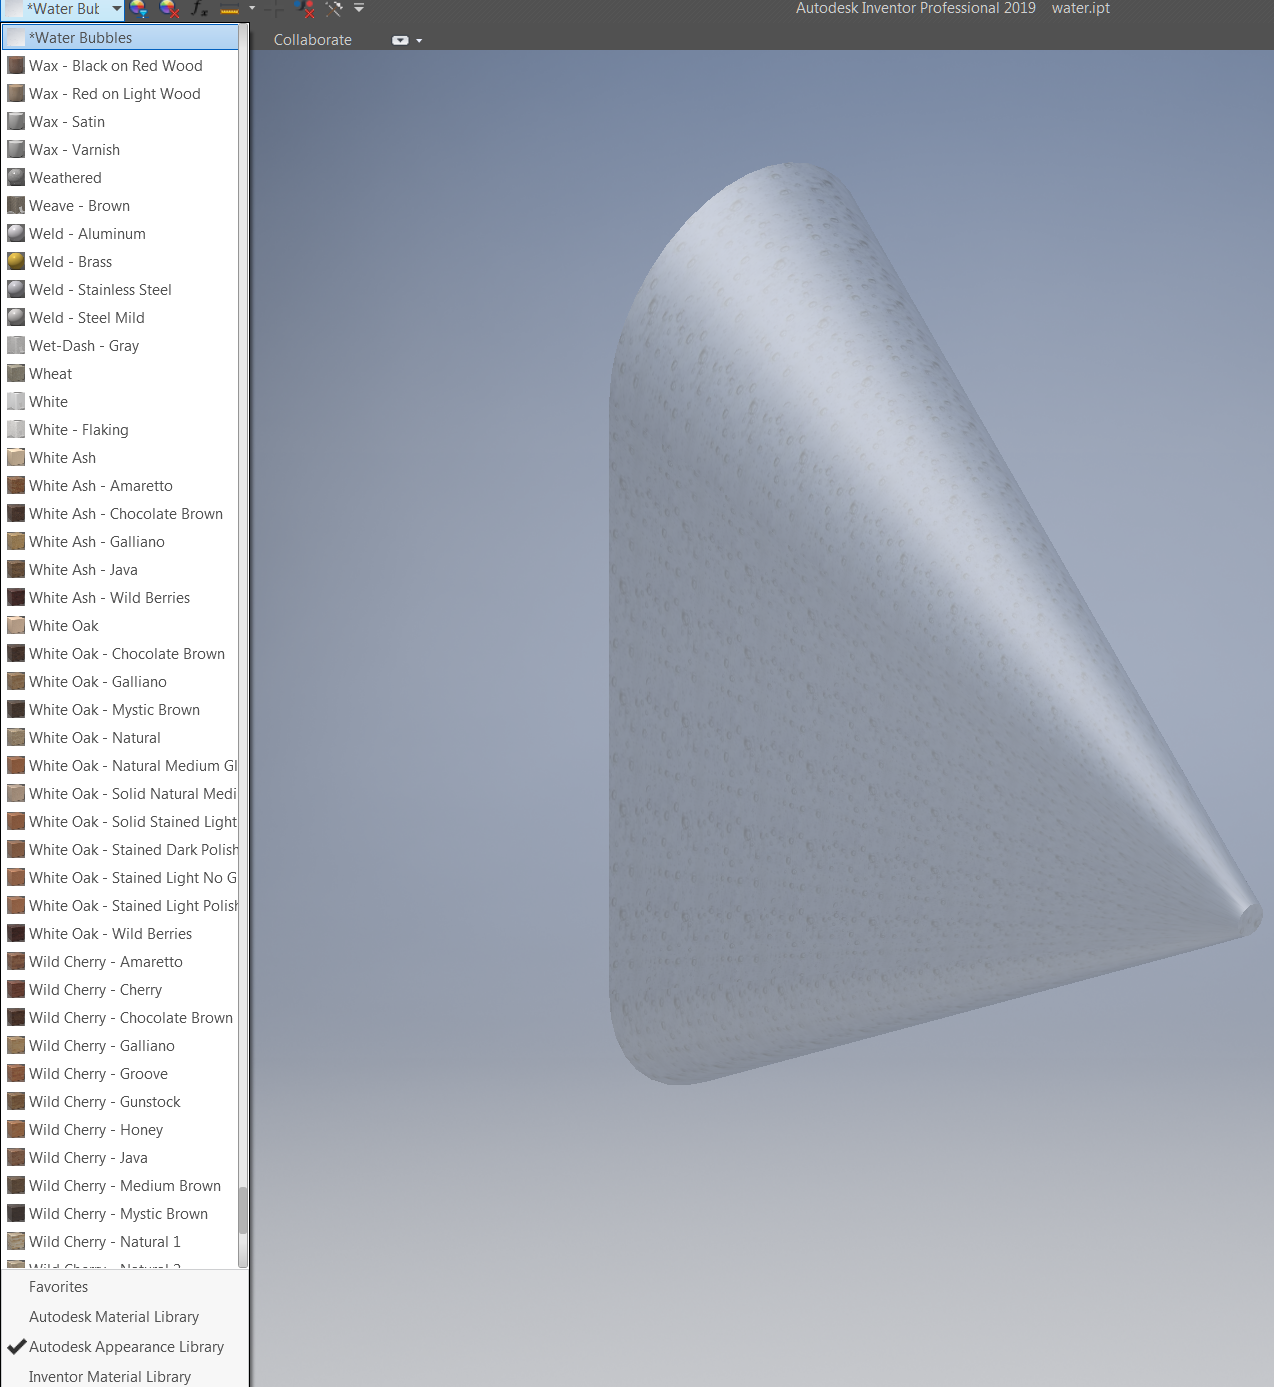Select the Measure ruler tool

230,9
